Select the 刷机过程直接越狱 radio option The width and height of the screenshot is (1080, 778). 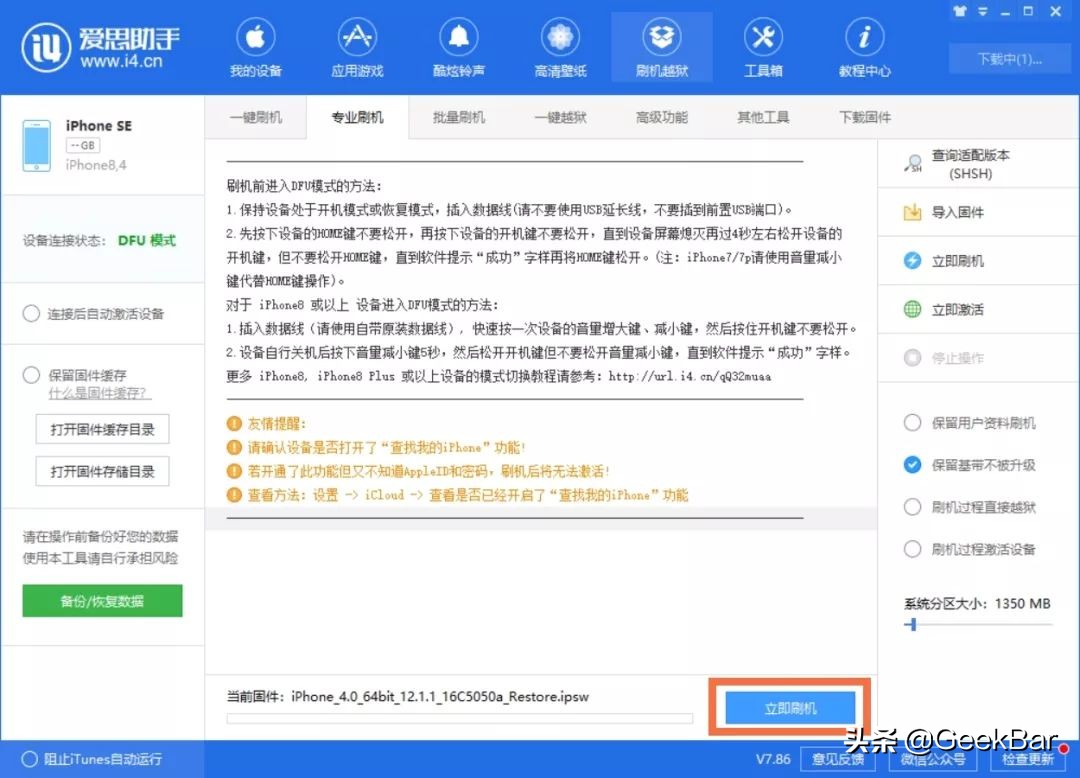[x=911, y=509]
